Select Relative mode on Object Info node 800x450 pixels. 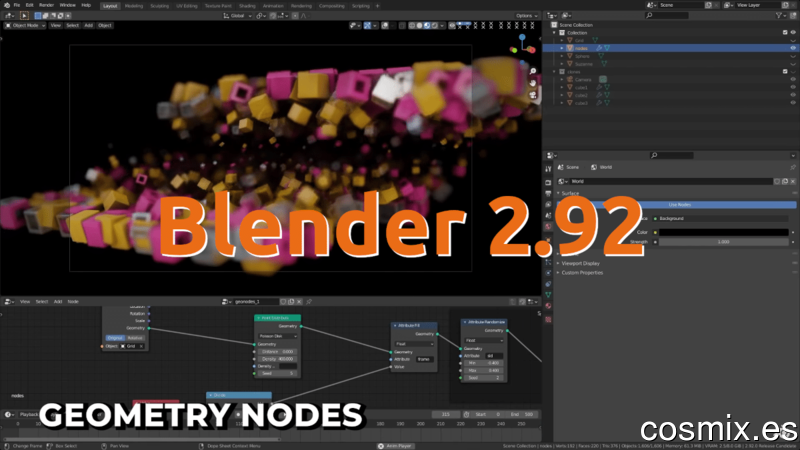coord(135,338)
